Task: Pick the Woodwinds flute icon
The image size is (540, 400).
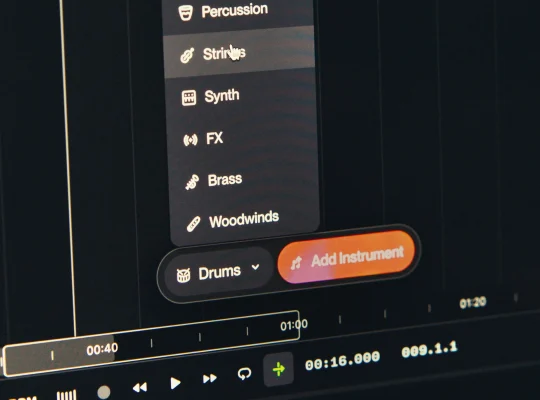Action: point(194,224)
